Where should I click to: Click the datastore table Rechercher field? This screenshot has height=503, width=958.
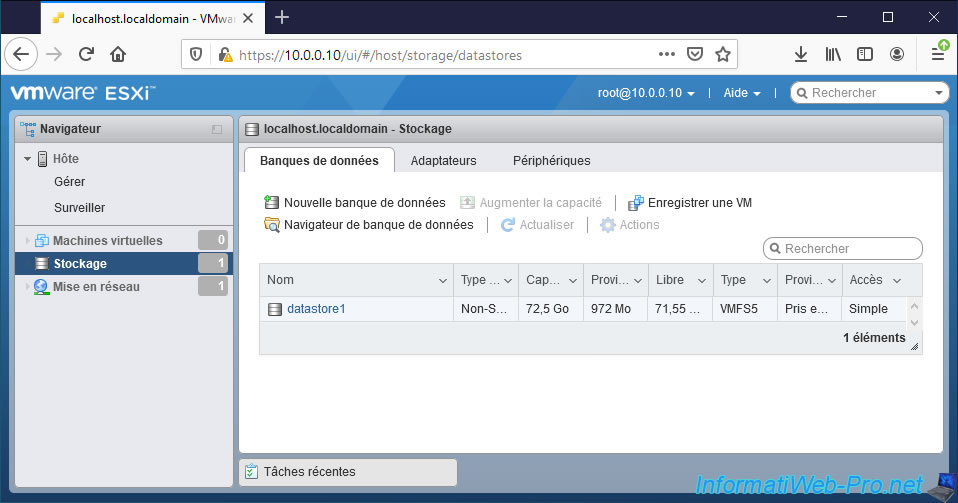point(843,249)
